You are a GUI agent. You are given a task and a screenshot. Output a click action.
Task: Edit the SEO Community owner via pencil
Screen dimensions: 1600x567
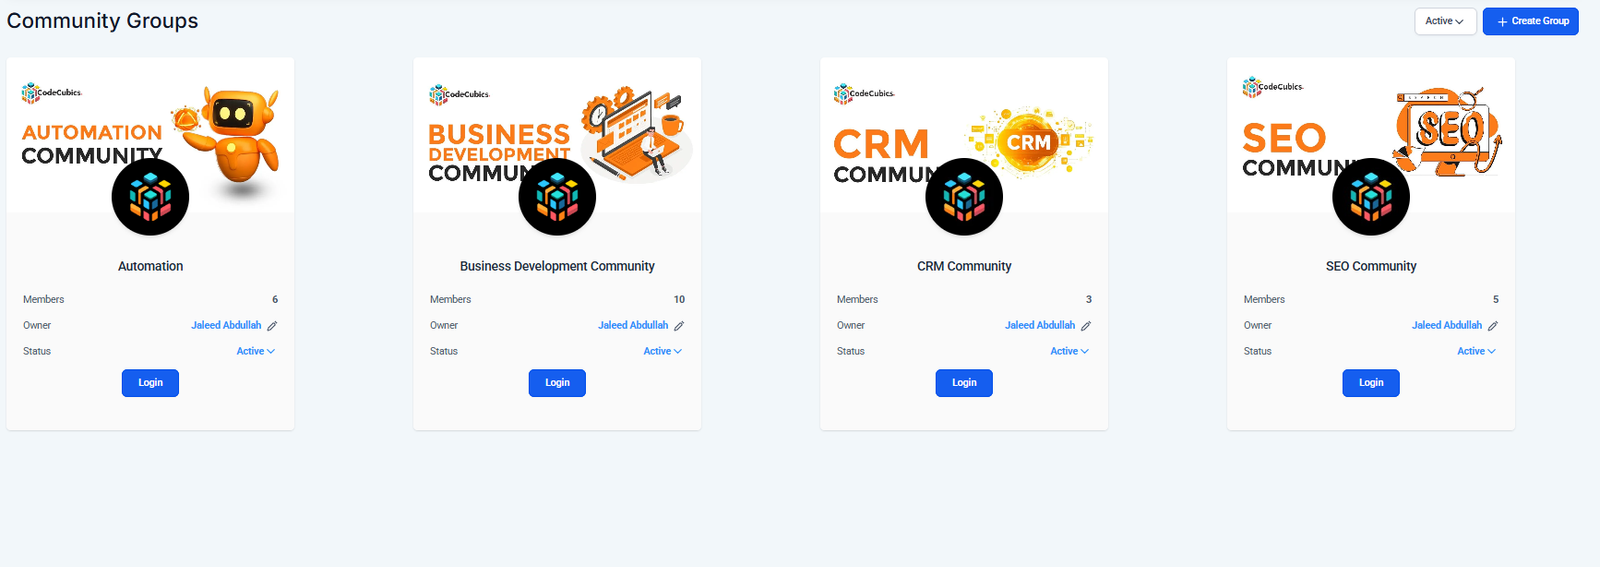(1493, 326)
